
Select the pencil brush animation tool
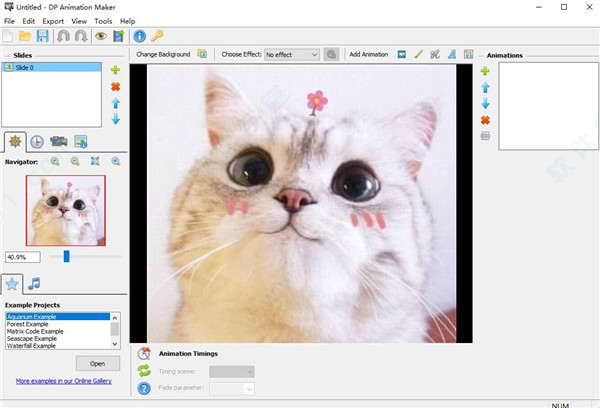click(418, 54)
